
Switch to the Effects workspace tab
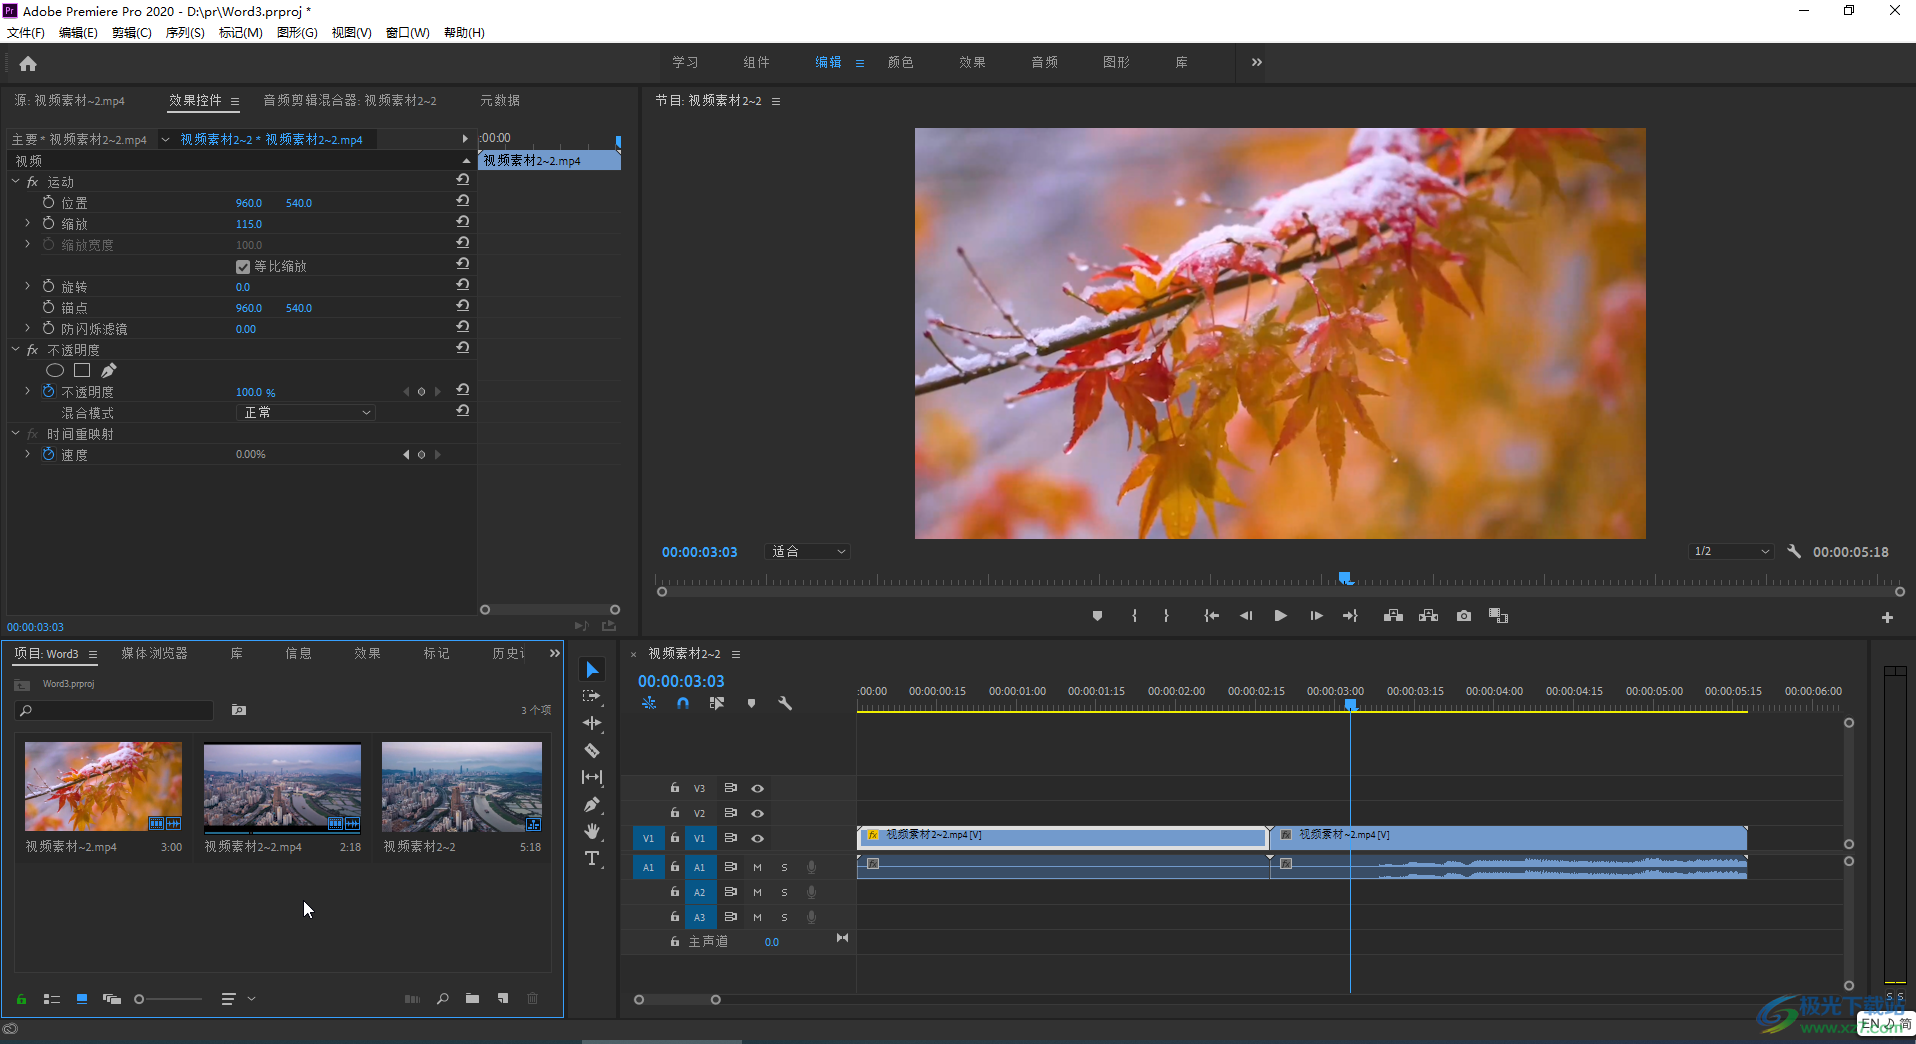point(972,62)
